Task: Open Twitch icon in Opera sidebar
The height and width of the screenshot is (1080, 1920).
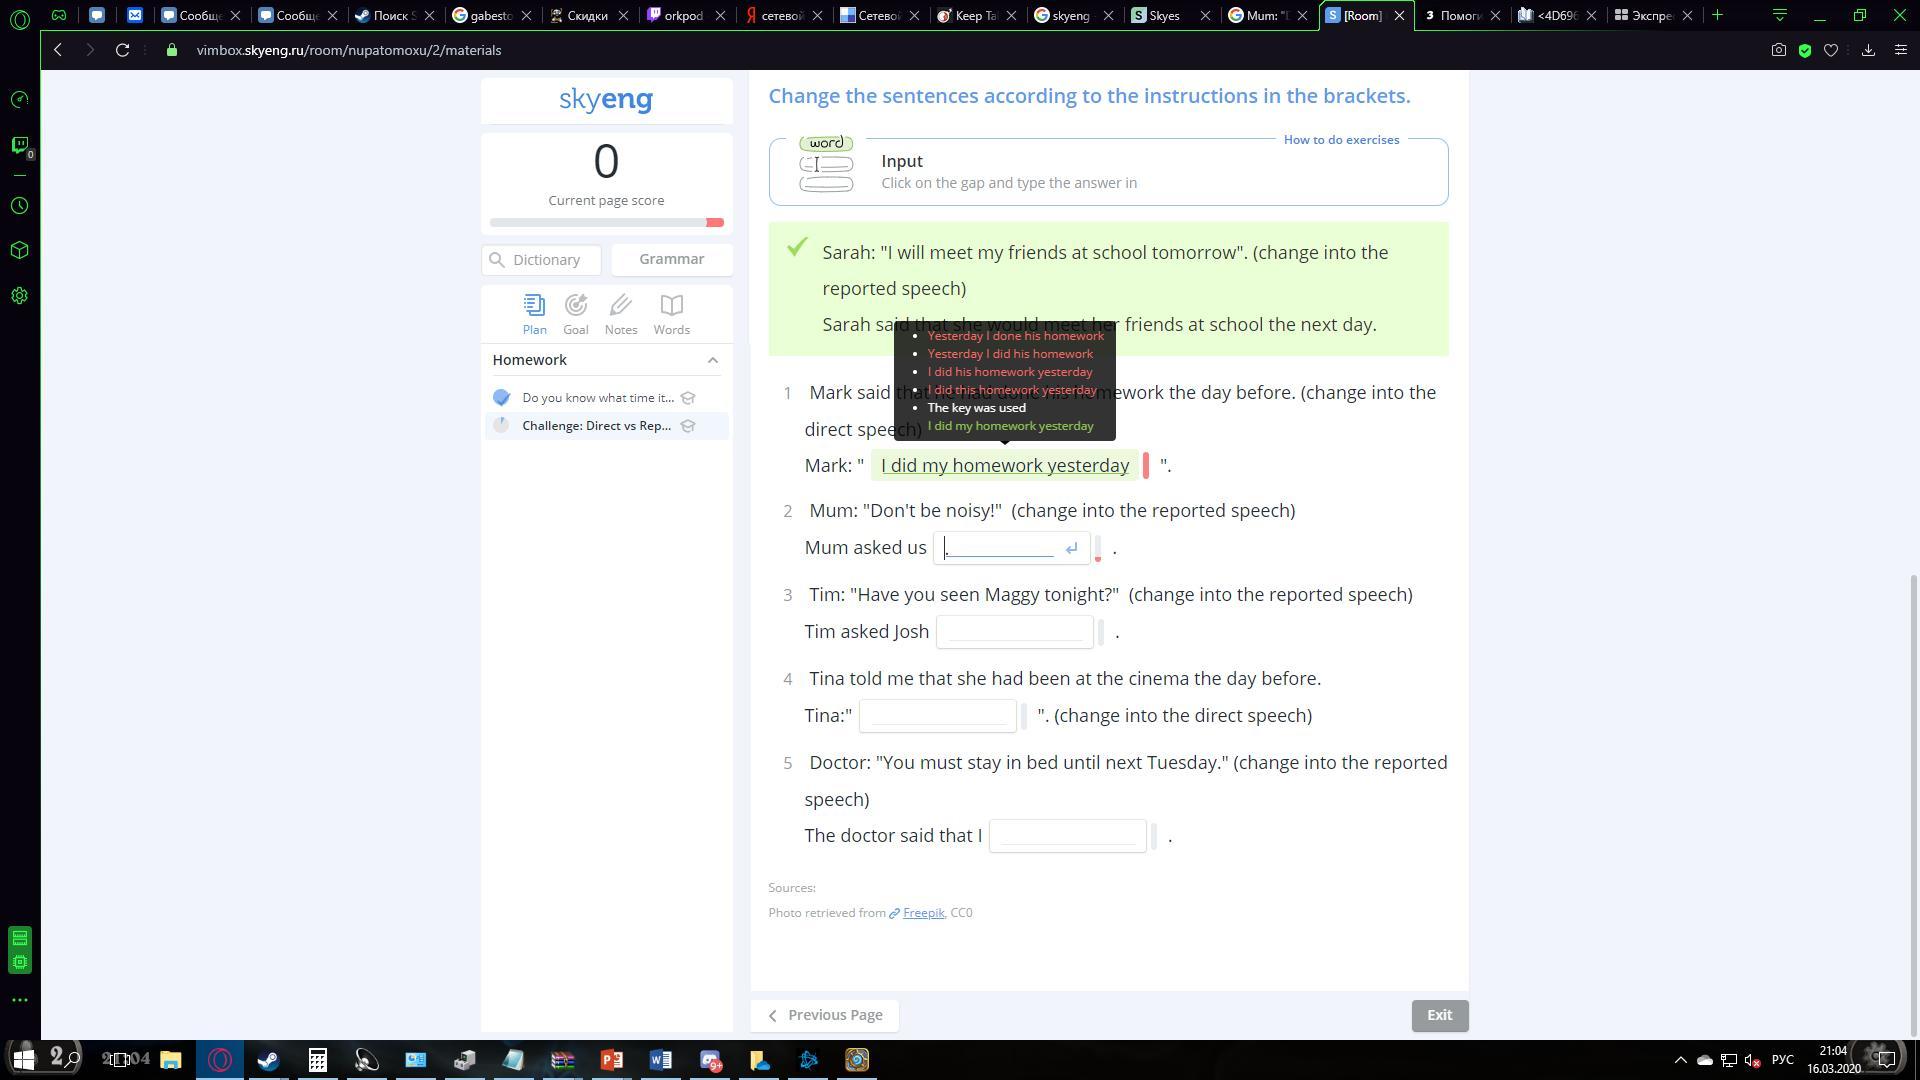Action: click(19, 145)
